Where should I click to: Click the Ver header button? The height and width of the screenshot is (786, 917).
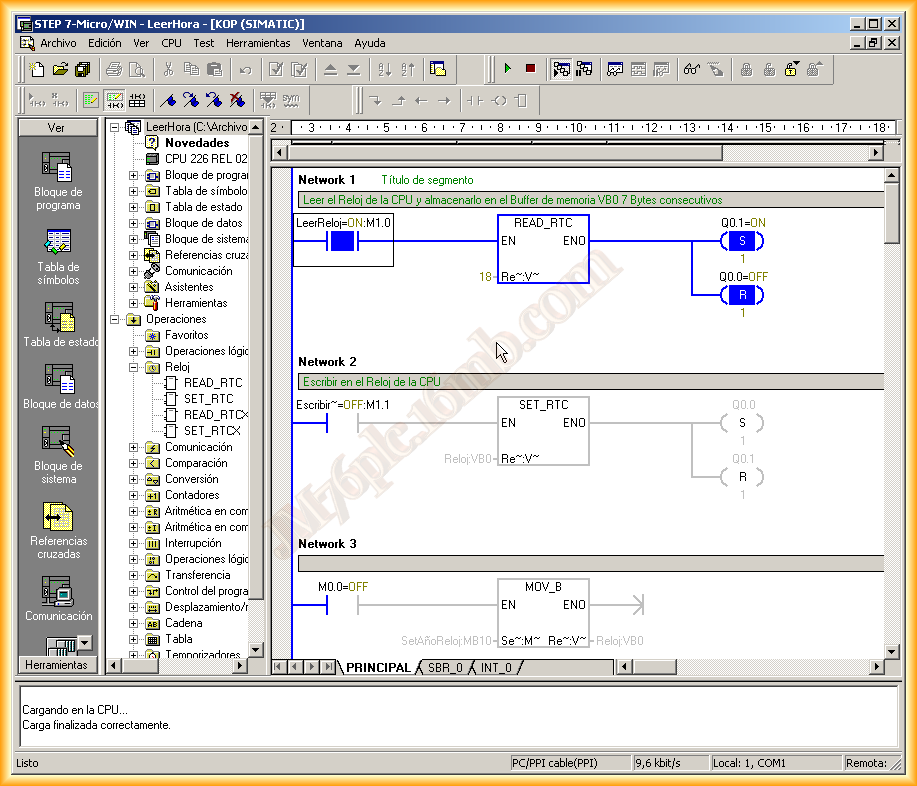[57, 128]
